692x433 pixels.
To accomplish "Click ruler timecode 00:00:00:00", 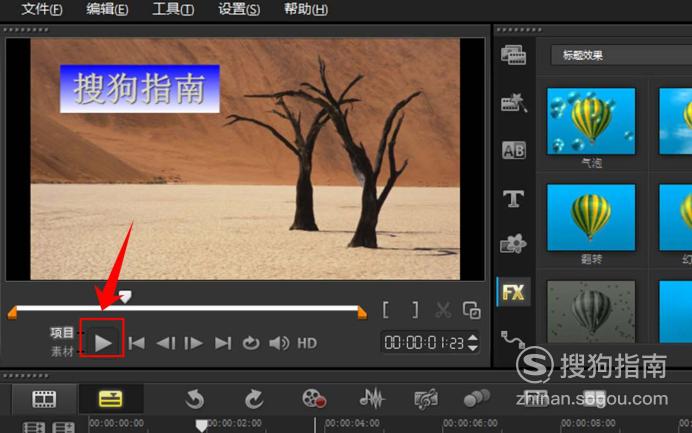I will point(117,423).
